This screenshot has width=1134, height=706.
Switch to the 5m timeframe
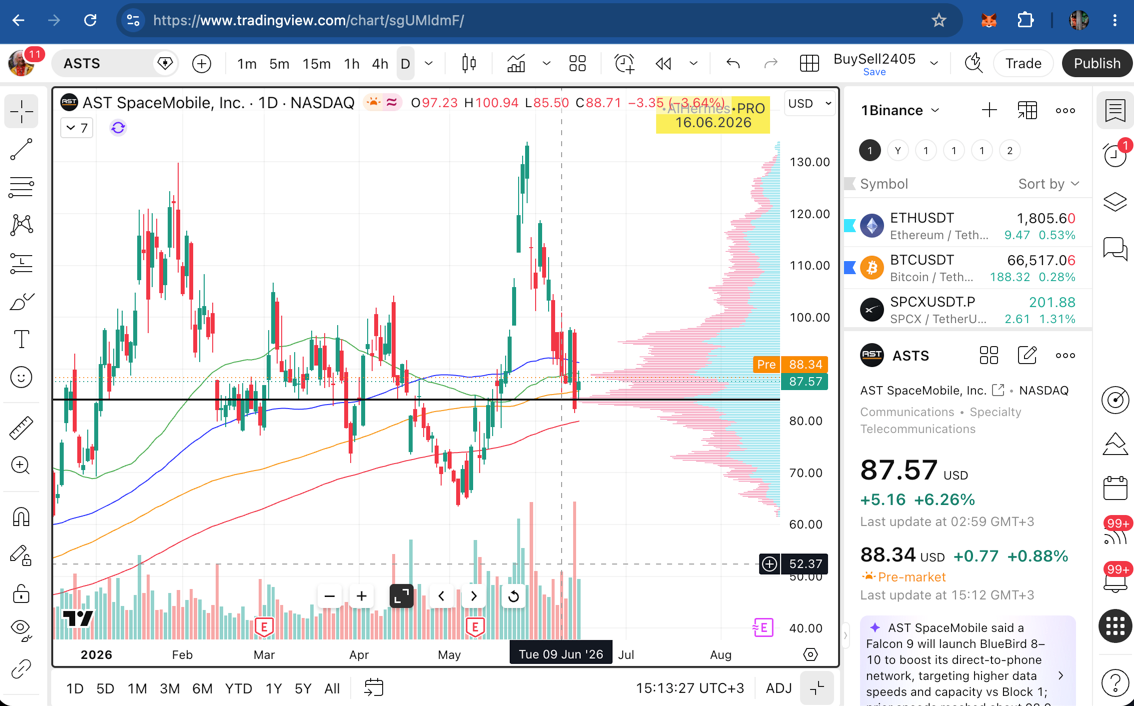pos(279,64)
